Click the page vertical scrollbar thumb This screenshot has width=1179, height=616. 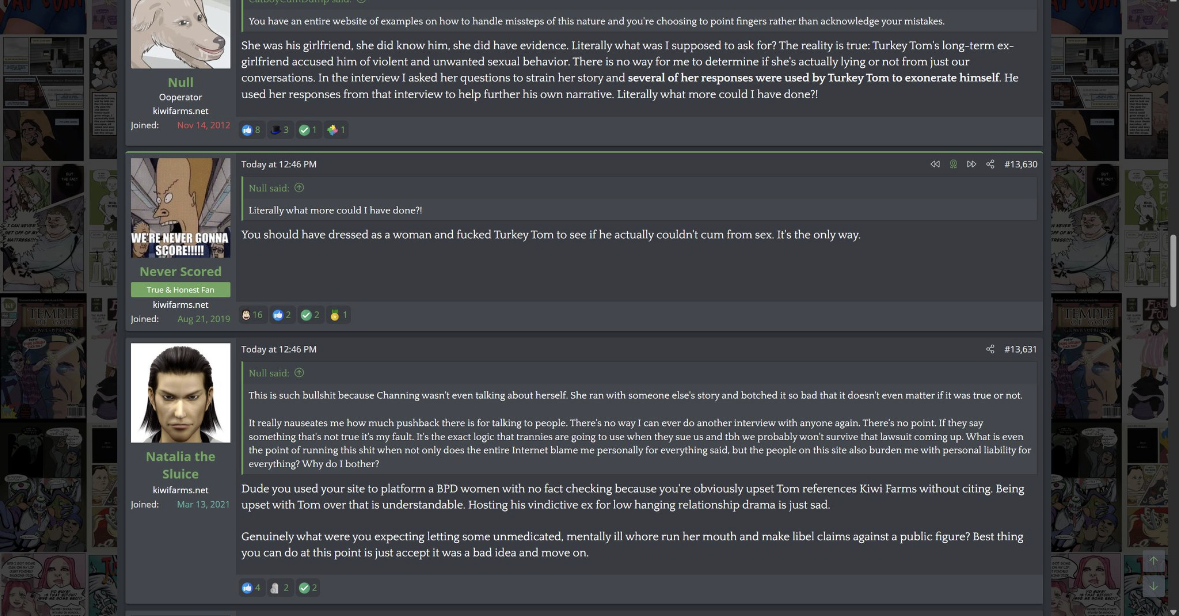1173,270
